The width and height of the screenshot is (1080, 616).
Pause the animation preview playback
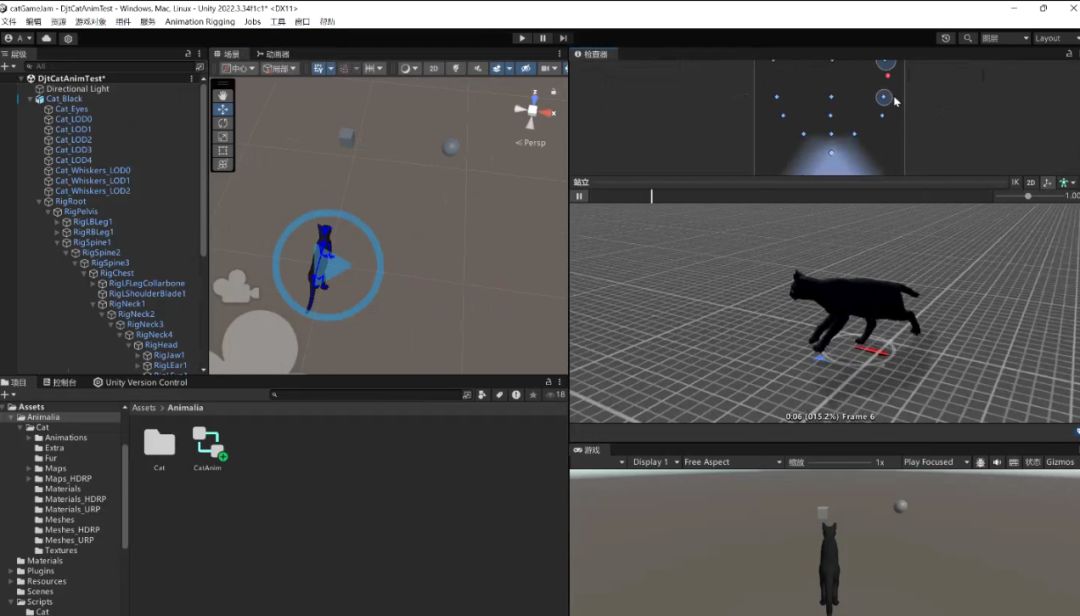point(579,196)
